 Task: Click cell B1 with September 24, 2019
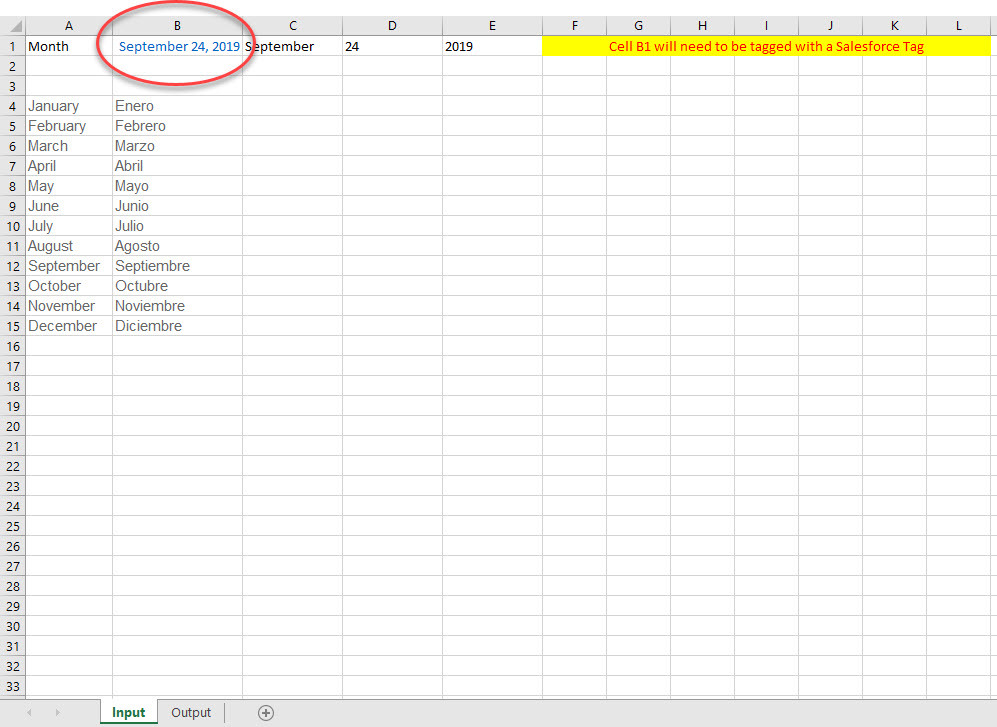click(x=177, y=46)
